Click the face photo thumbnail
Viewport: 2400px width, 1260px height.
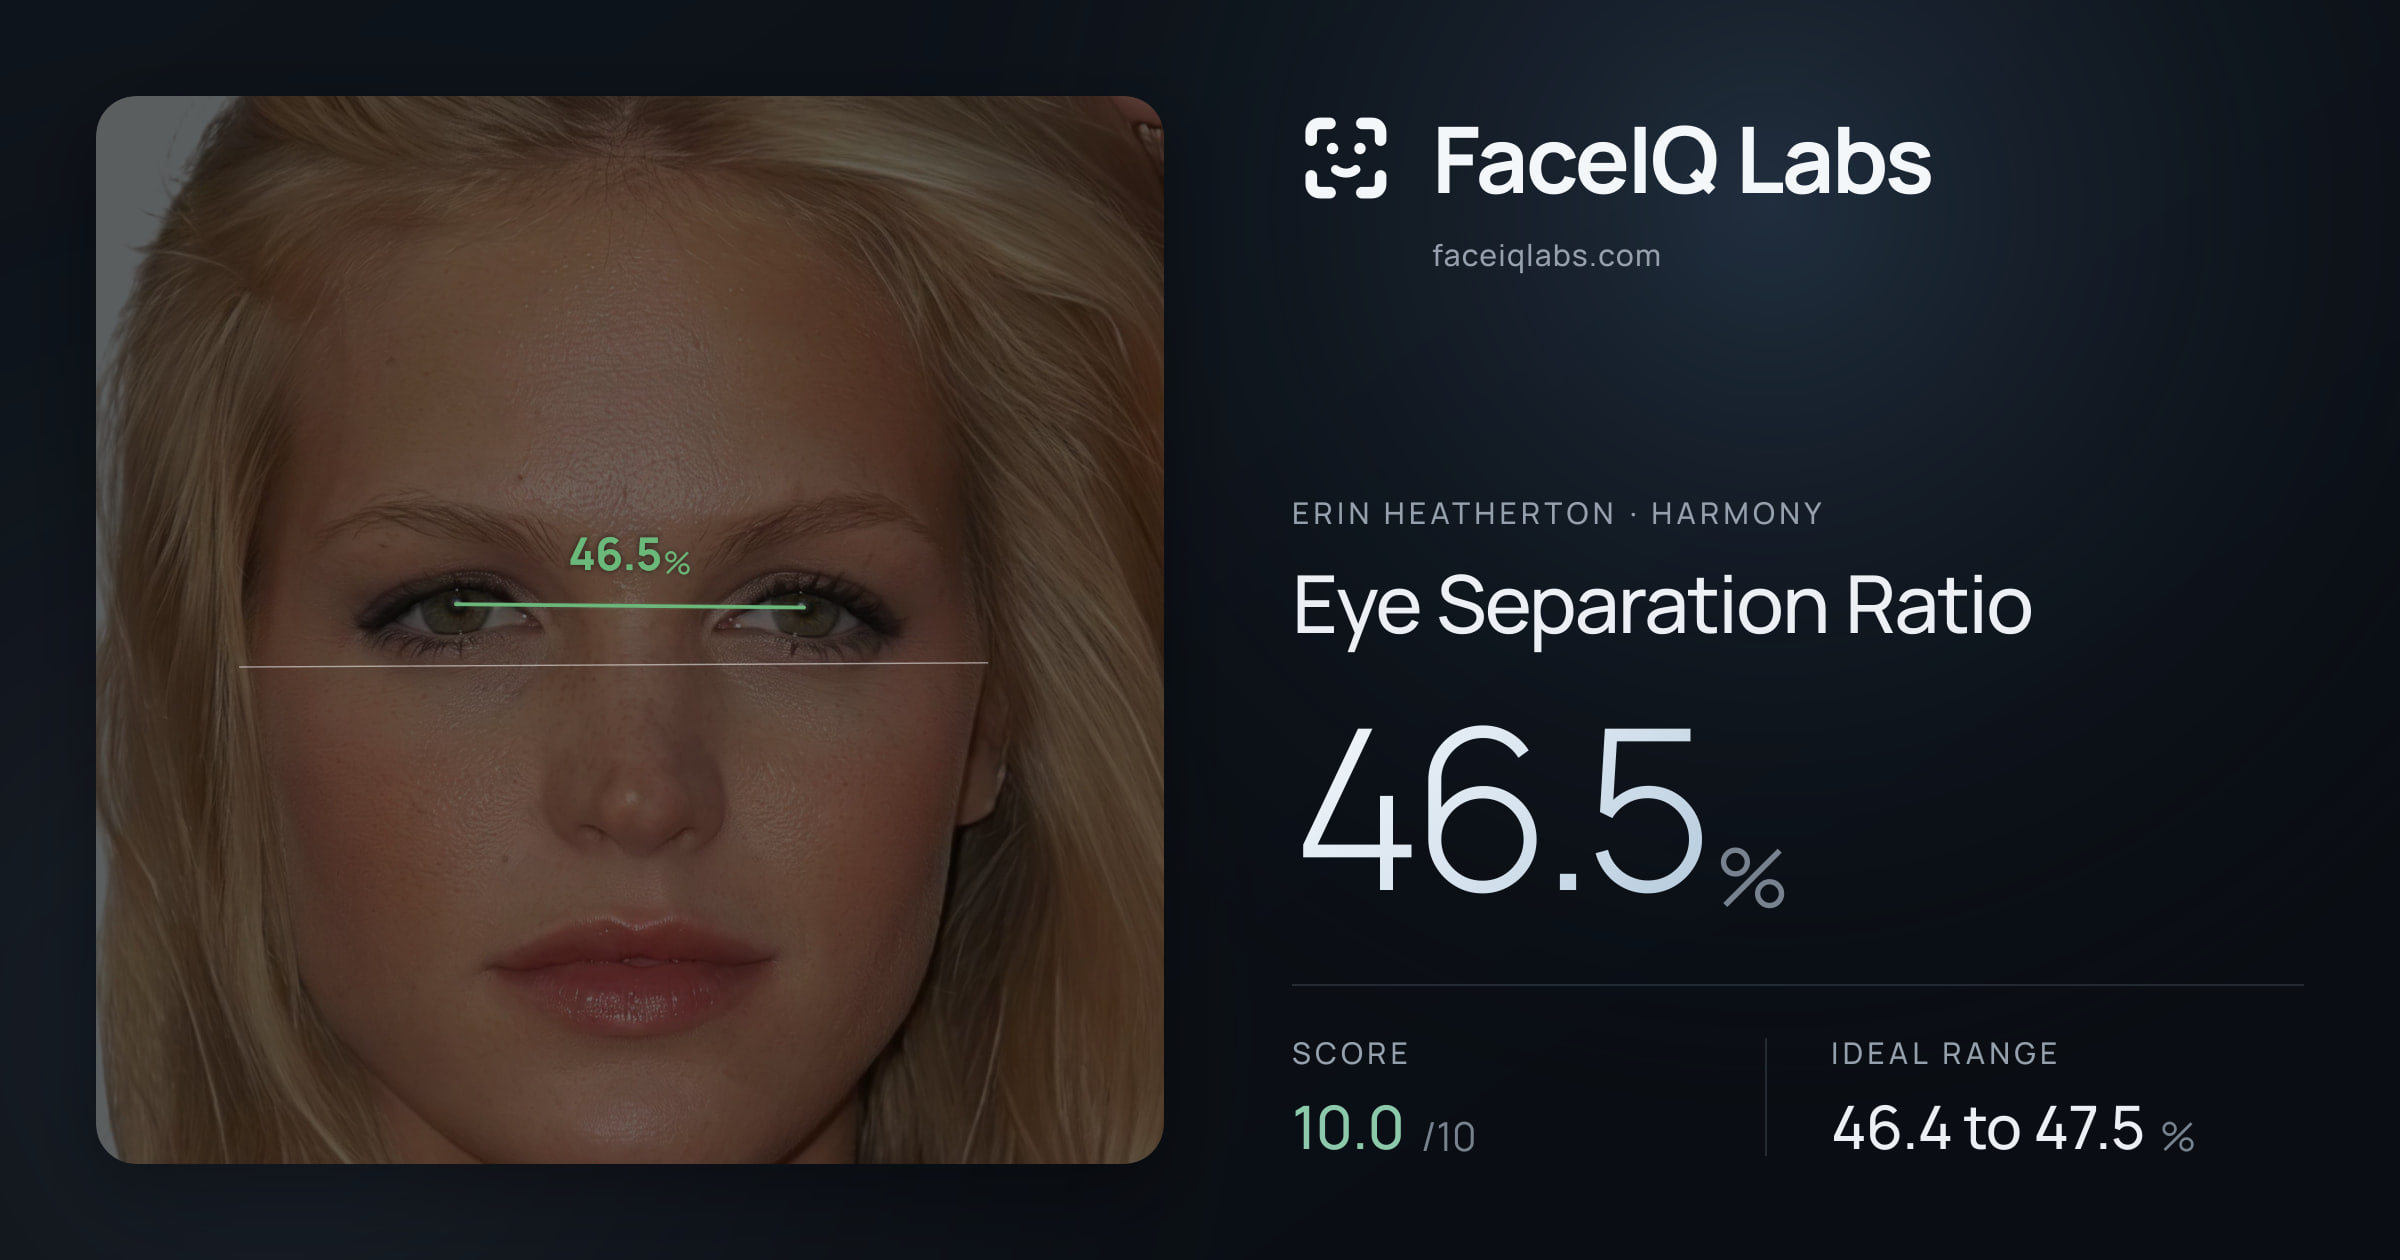(x=630, y=629)
